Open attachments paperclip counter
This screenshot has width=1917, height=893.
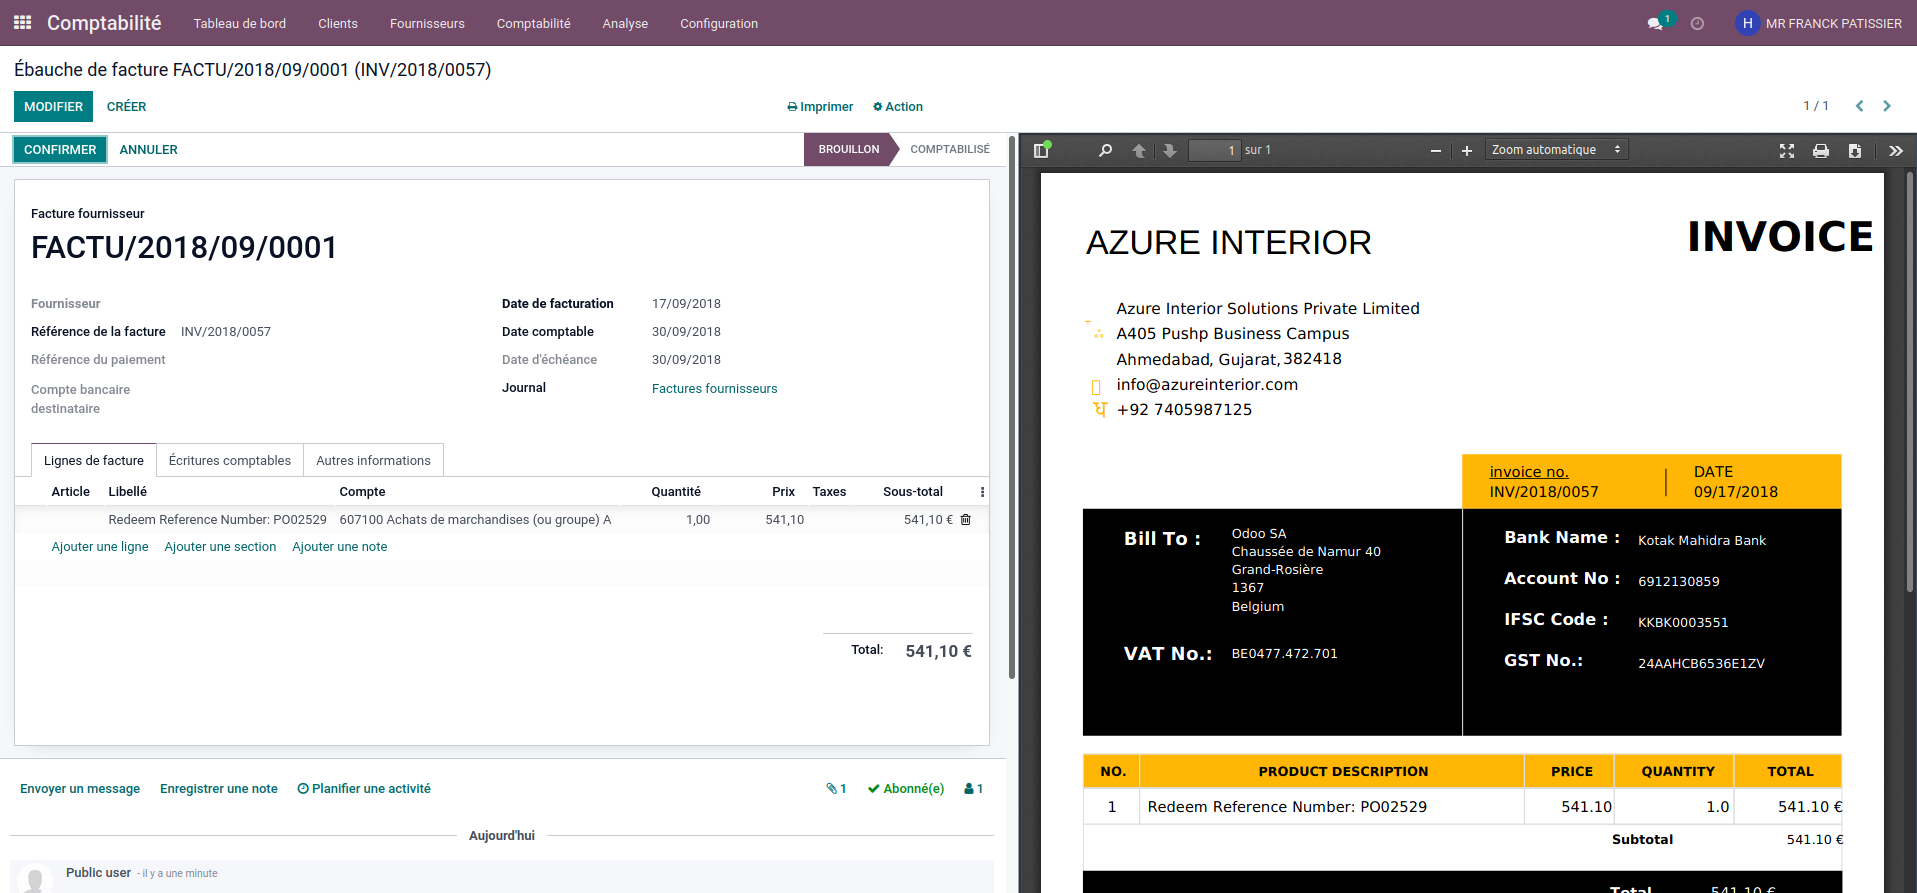(836, 789)
